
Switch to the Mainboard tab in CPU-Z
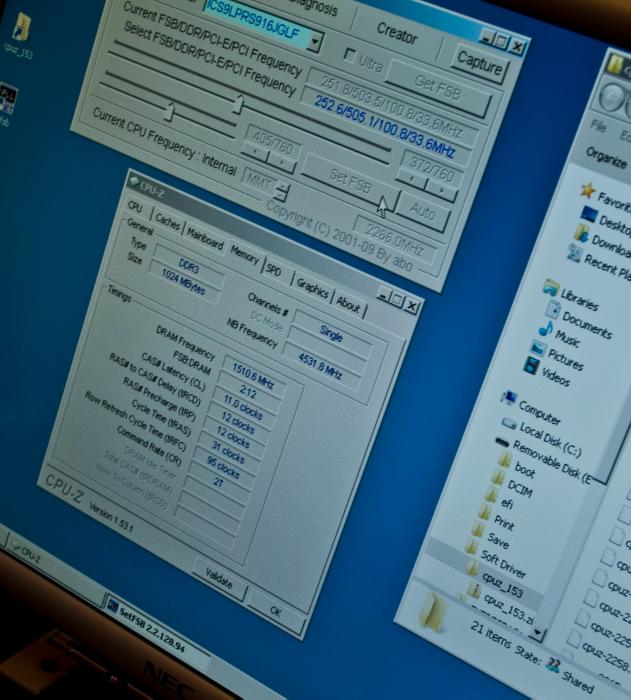[x=205, y=237]
